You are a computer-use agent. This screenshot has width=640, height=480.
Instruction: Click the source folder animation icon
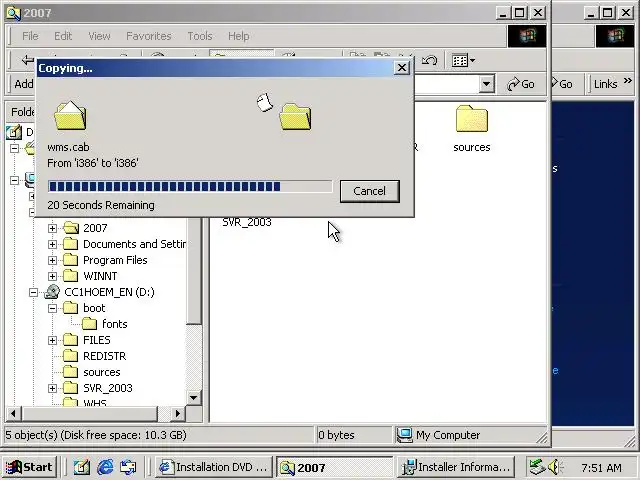70,116
